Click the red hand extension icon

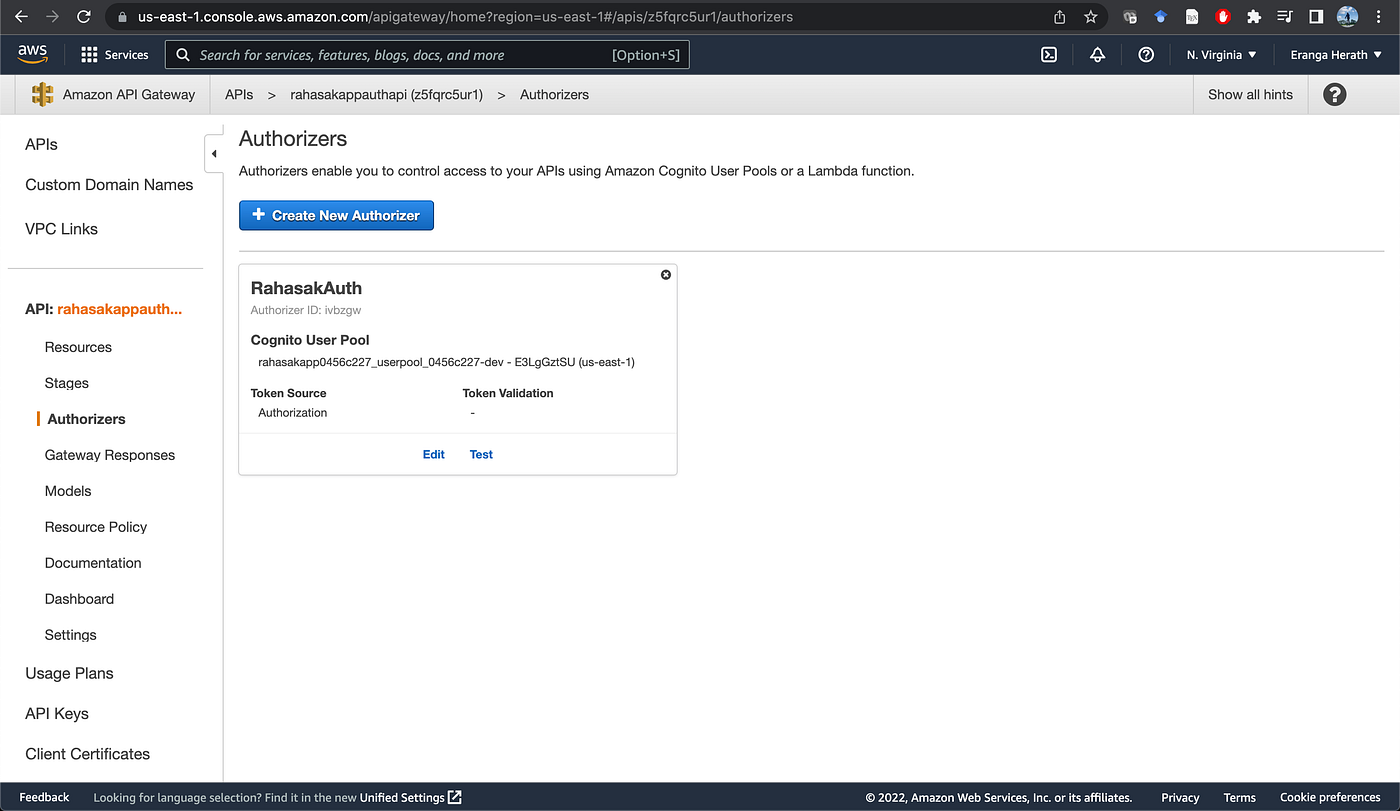click(1222, 17)
